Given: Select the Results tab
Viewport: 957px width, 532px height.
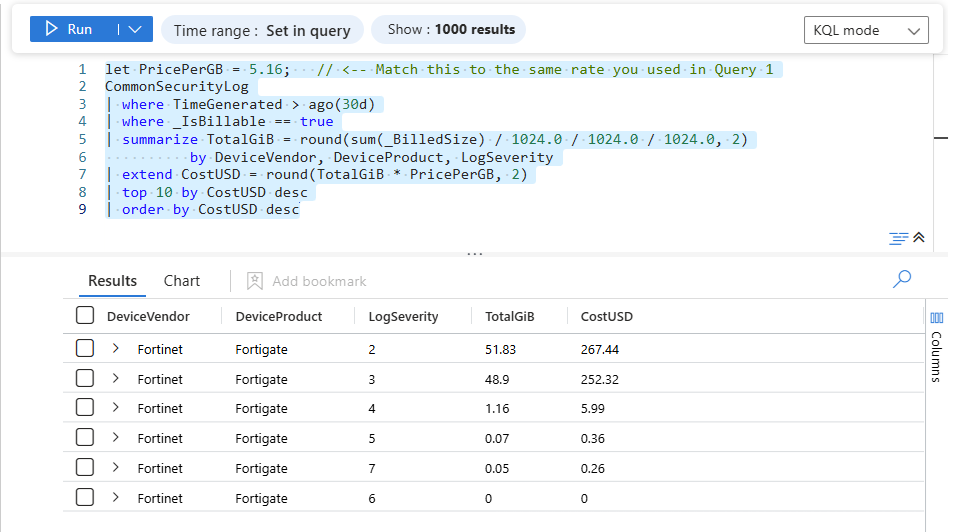Looking at the screenshot, I should [112, 281].
